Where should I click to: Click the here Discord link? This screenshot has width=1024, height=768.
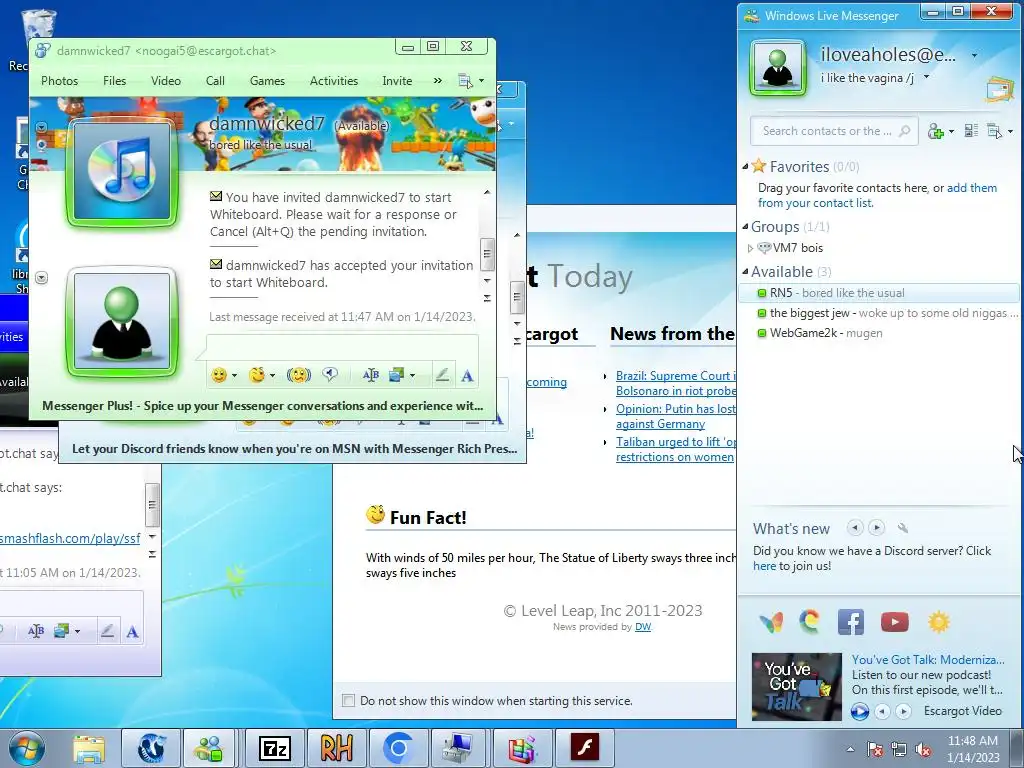coord(764,566)
